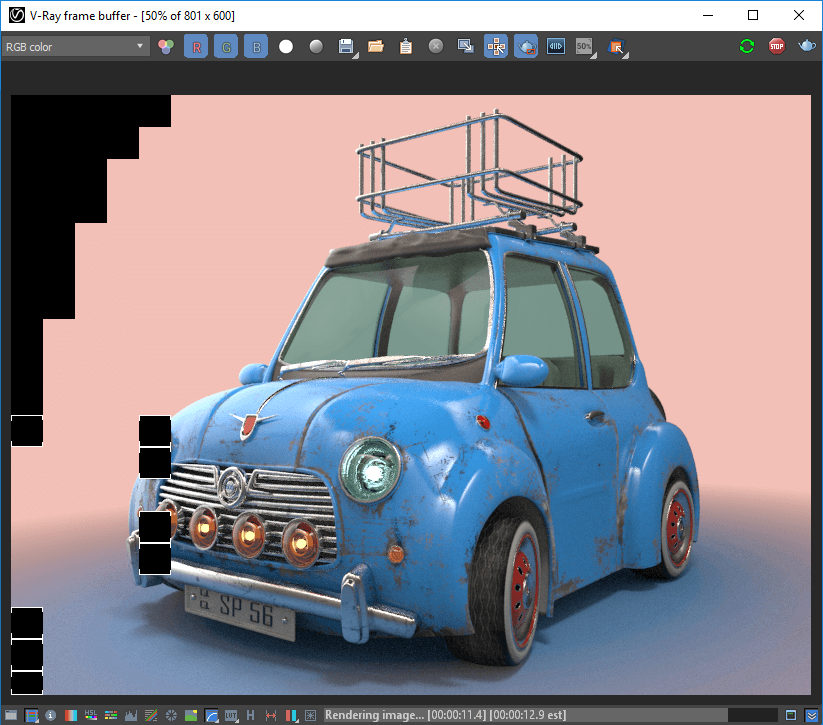Toggle HSL color correction in status bar
This screenshot has width=823, height=725.
click(91, 716)
